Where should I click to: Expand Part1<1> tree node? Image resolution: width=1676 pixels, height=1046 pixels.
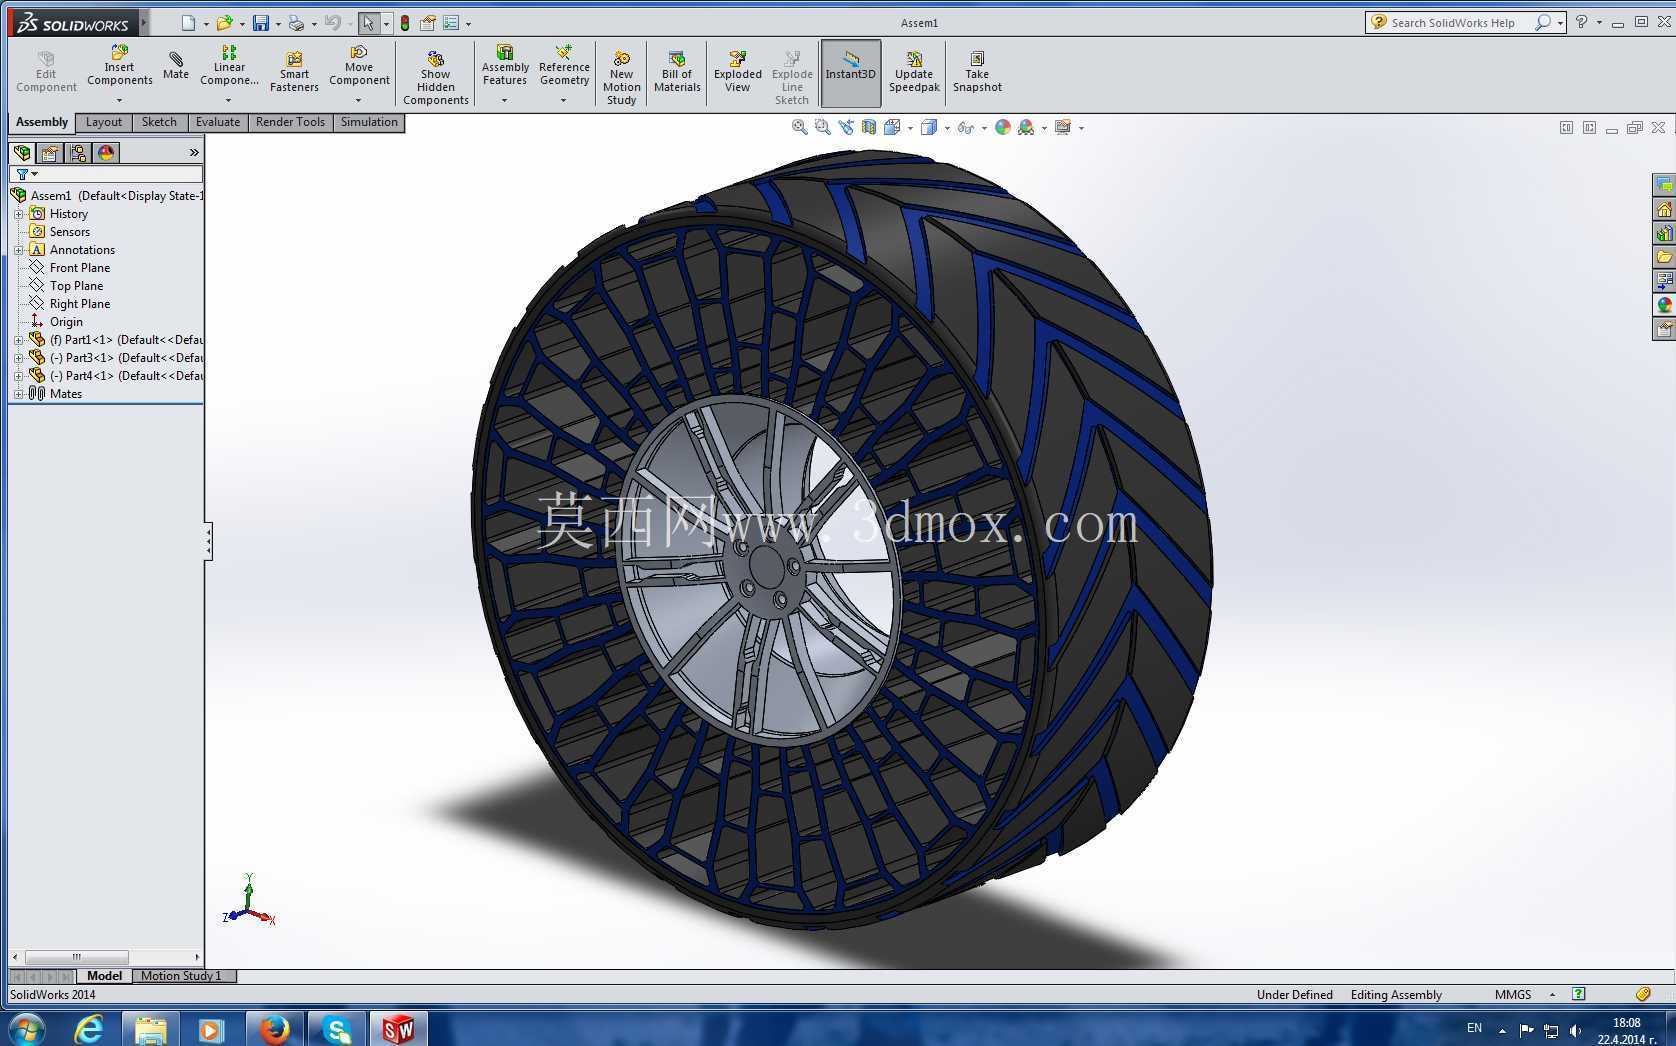18,340
